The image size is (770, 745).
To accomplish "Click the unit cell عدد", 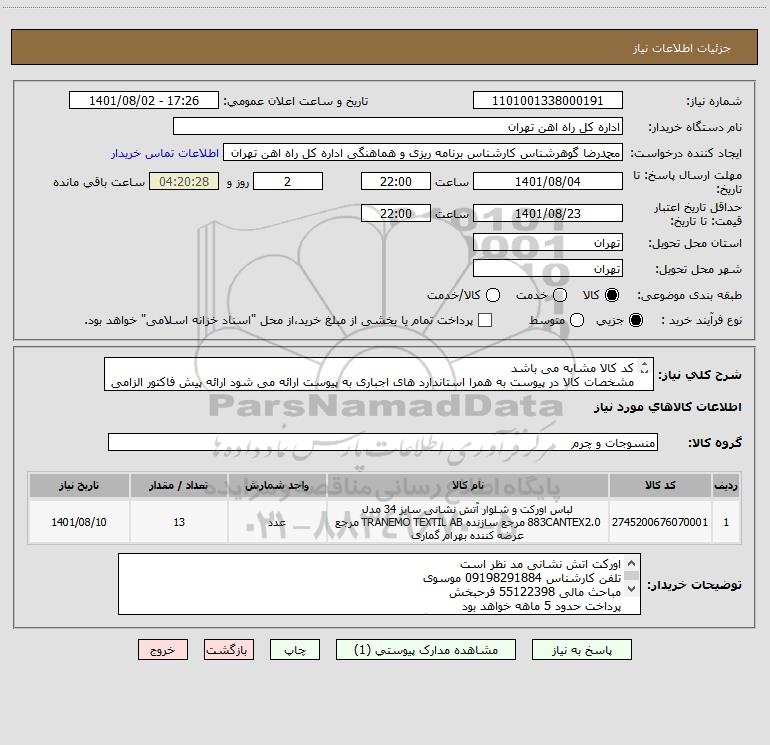I will pos(277,522).
